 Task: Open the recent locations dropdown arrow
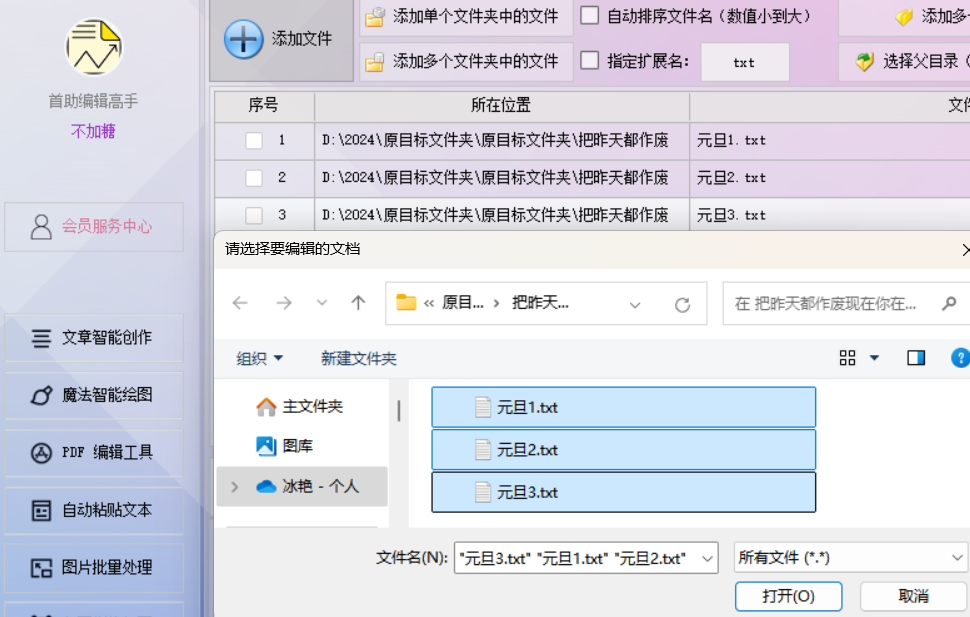coord(322,303)
